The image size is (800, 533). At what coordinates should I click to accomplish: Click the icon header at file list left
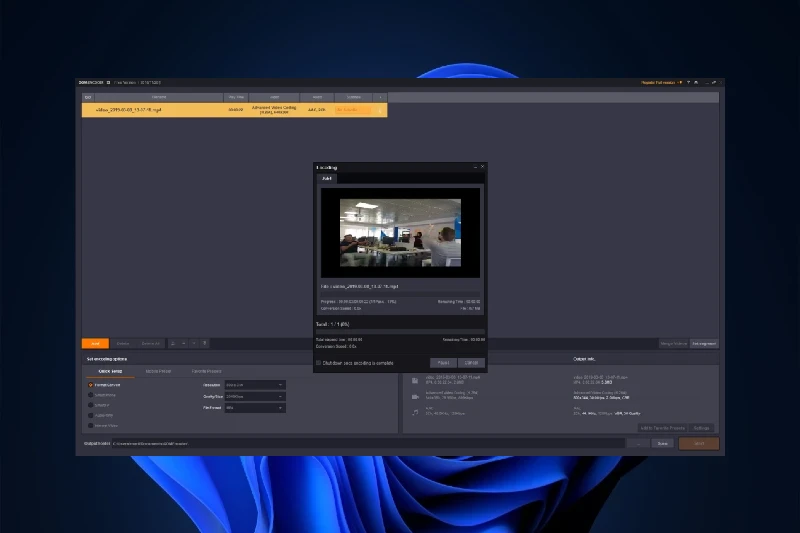click(x=88, y=97)
